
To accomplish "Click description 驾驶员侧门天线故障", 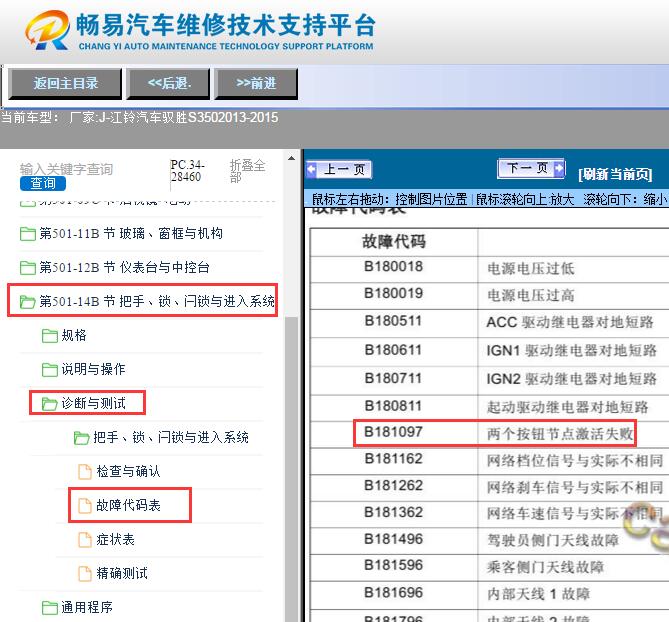I will 553,541.
